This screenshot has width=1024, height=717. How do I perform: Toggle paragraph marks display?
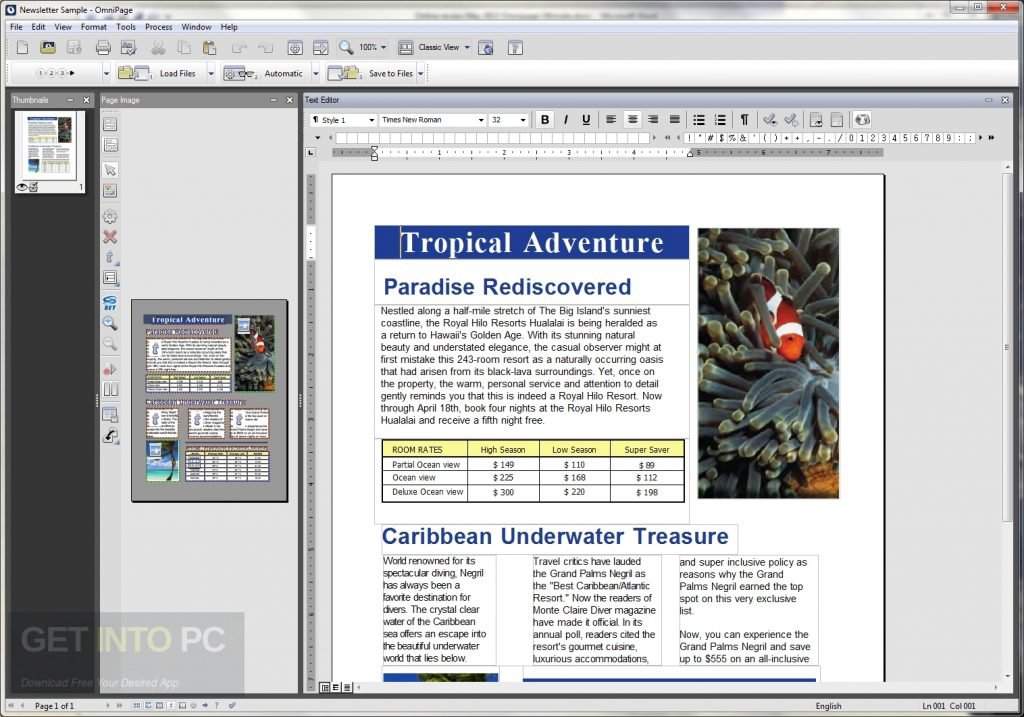click(x=743, y=119)
